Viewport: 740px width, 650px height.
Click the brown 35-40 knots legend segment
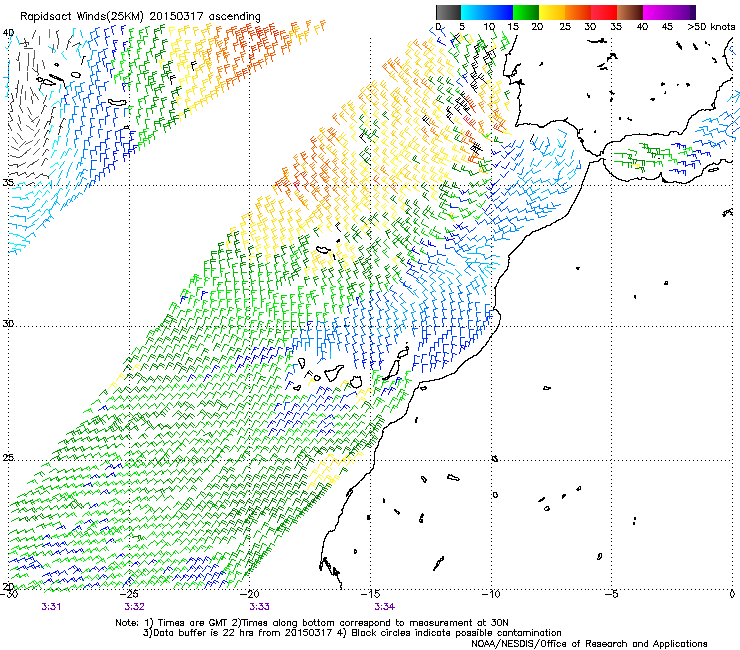point(630,12)
